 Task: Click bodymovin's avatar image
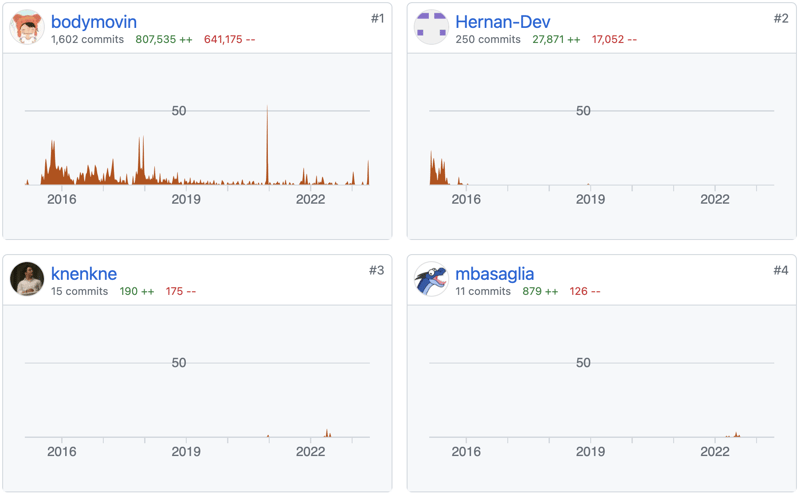click(x=27, y=28)
